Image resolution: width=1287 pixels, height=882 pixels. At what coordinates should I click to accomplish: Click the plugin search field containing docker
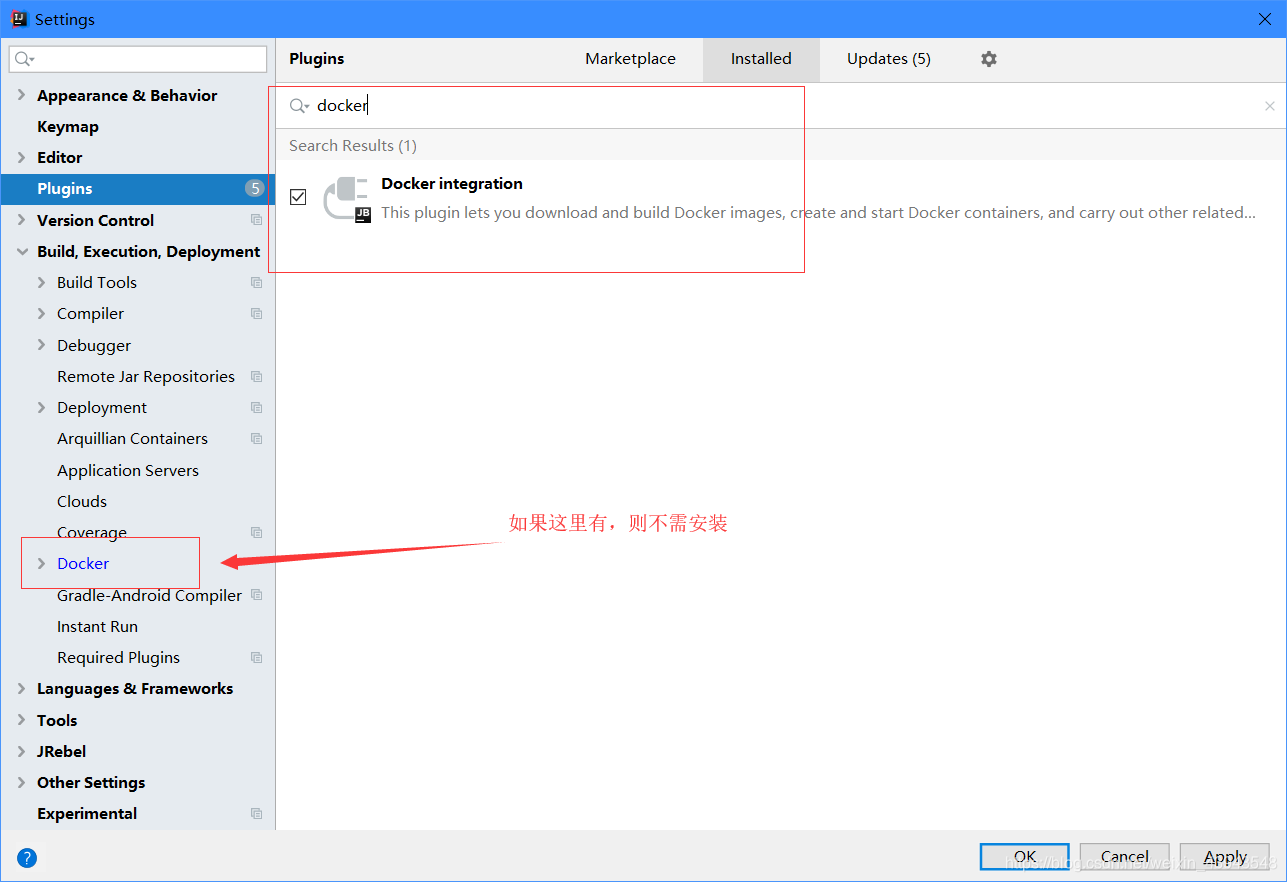(x=780, y=106)
